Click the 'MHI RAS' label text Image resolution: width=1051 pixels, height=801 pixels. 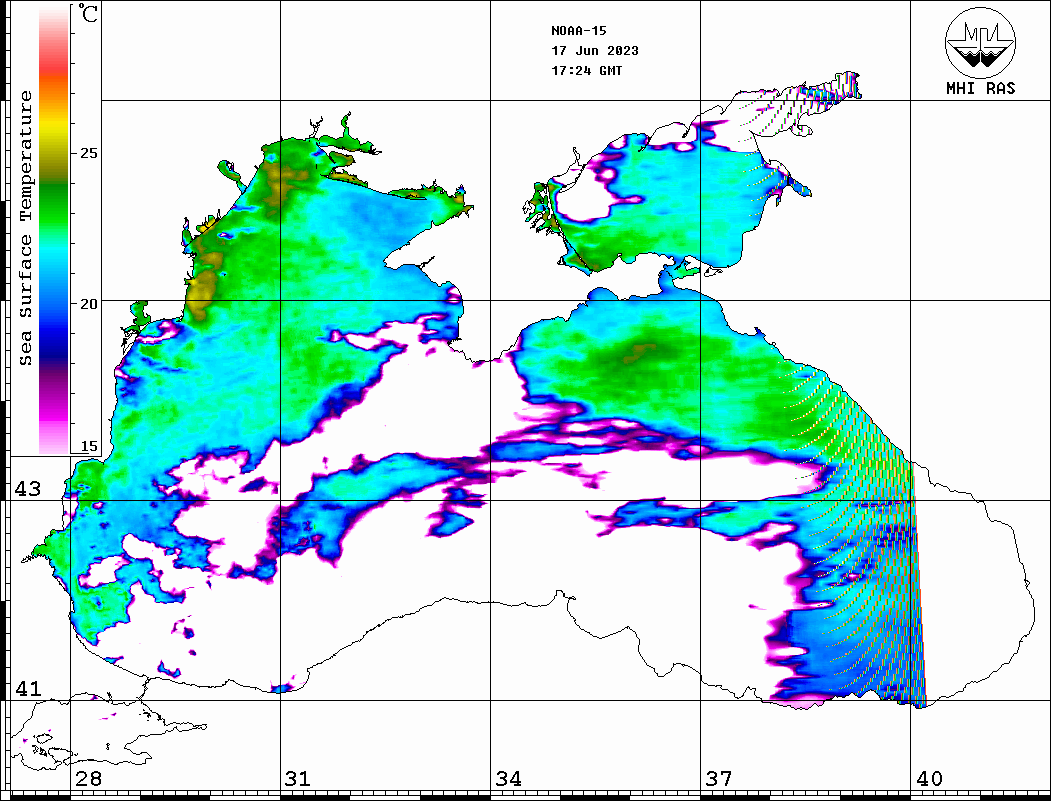click(x=980, y=88)
